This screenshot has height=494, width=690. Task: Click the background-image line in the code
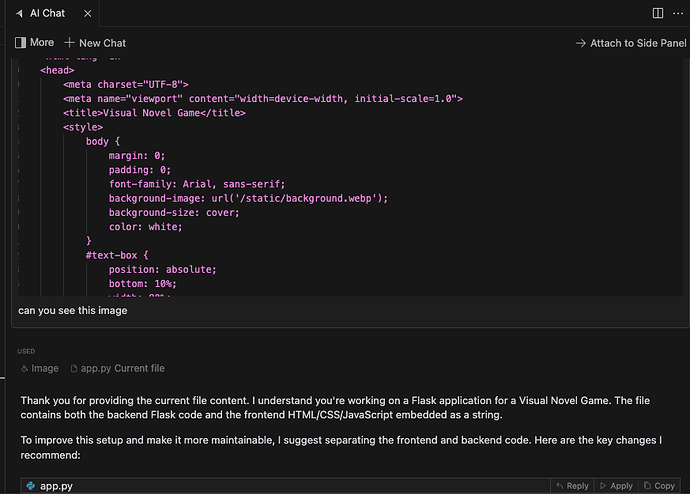248,198
